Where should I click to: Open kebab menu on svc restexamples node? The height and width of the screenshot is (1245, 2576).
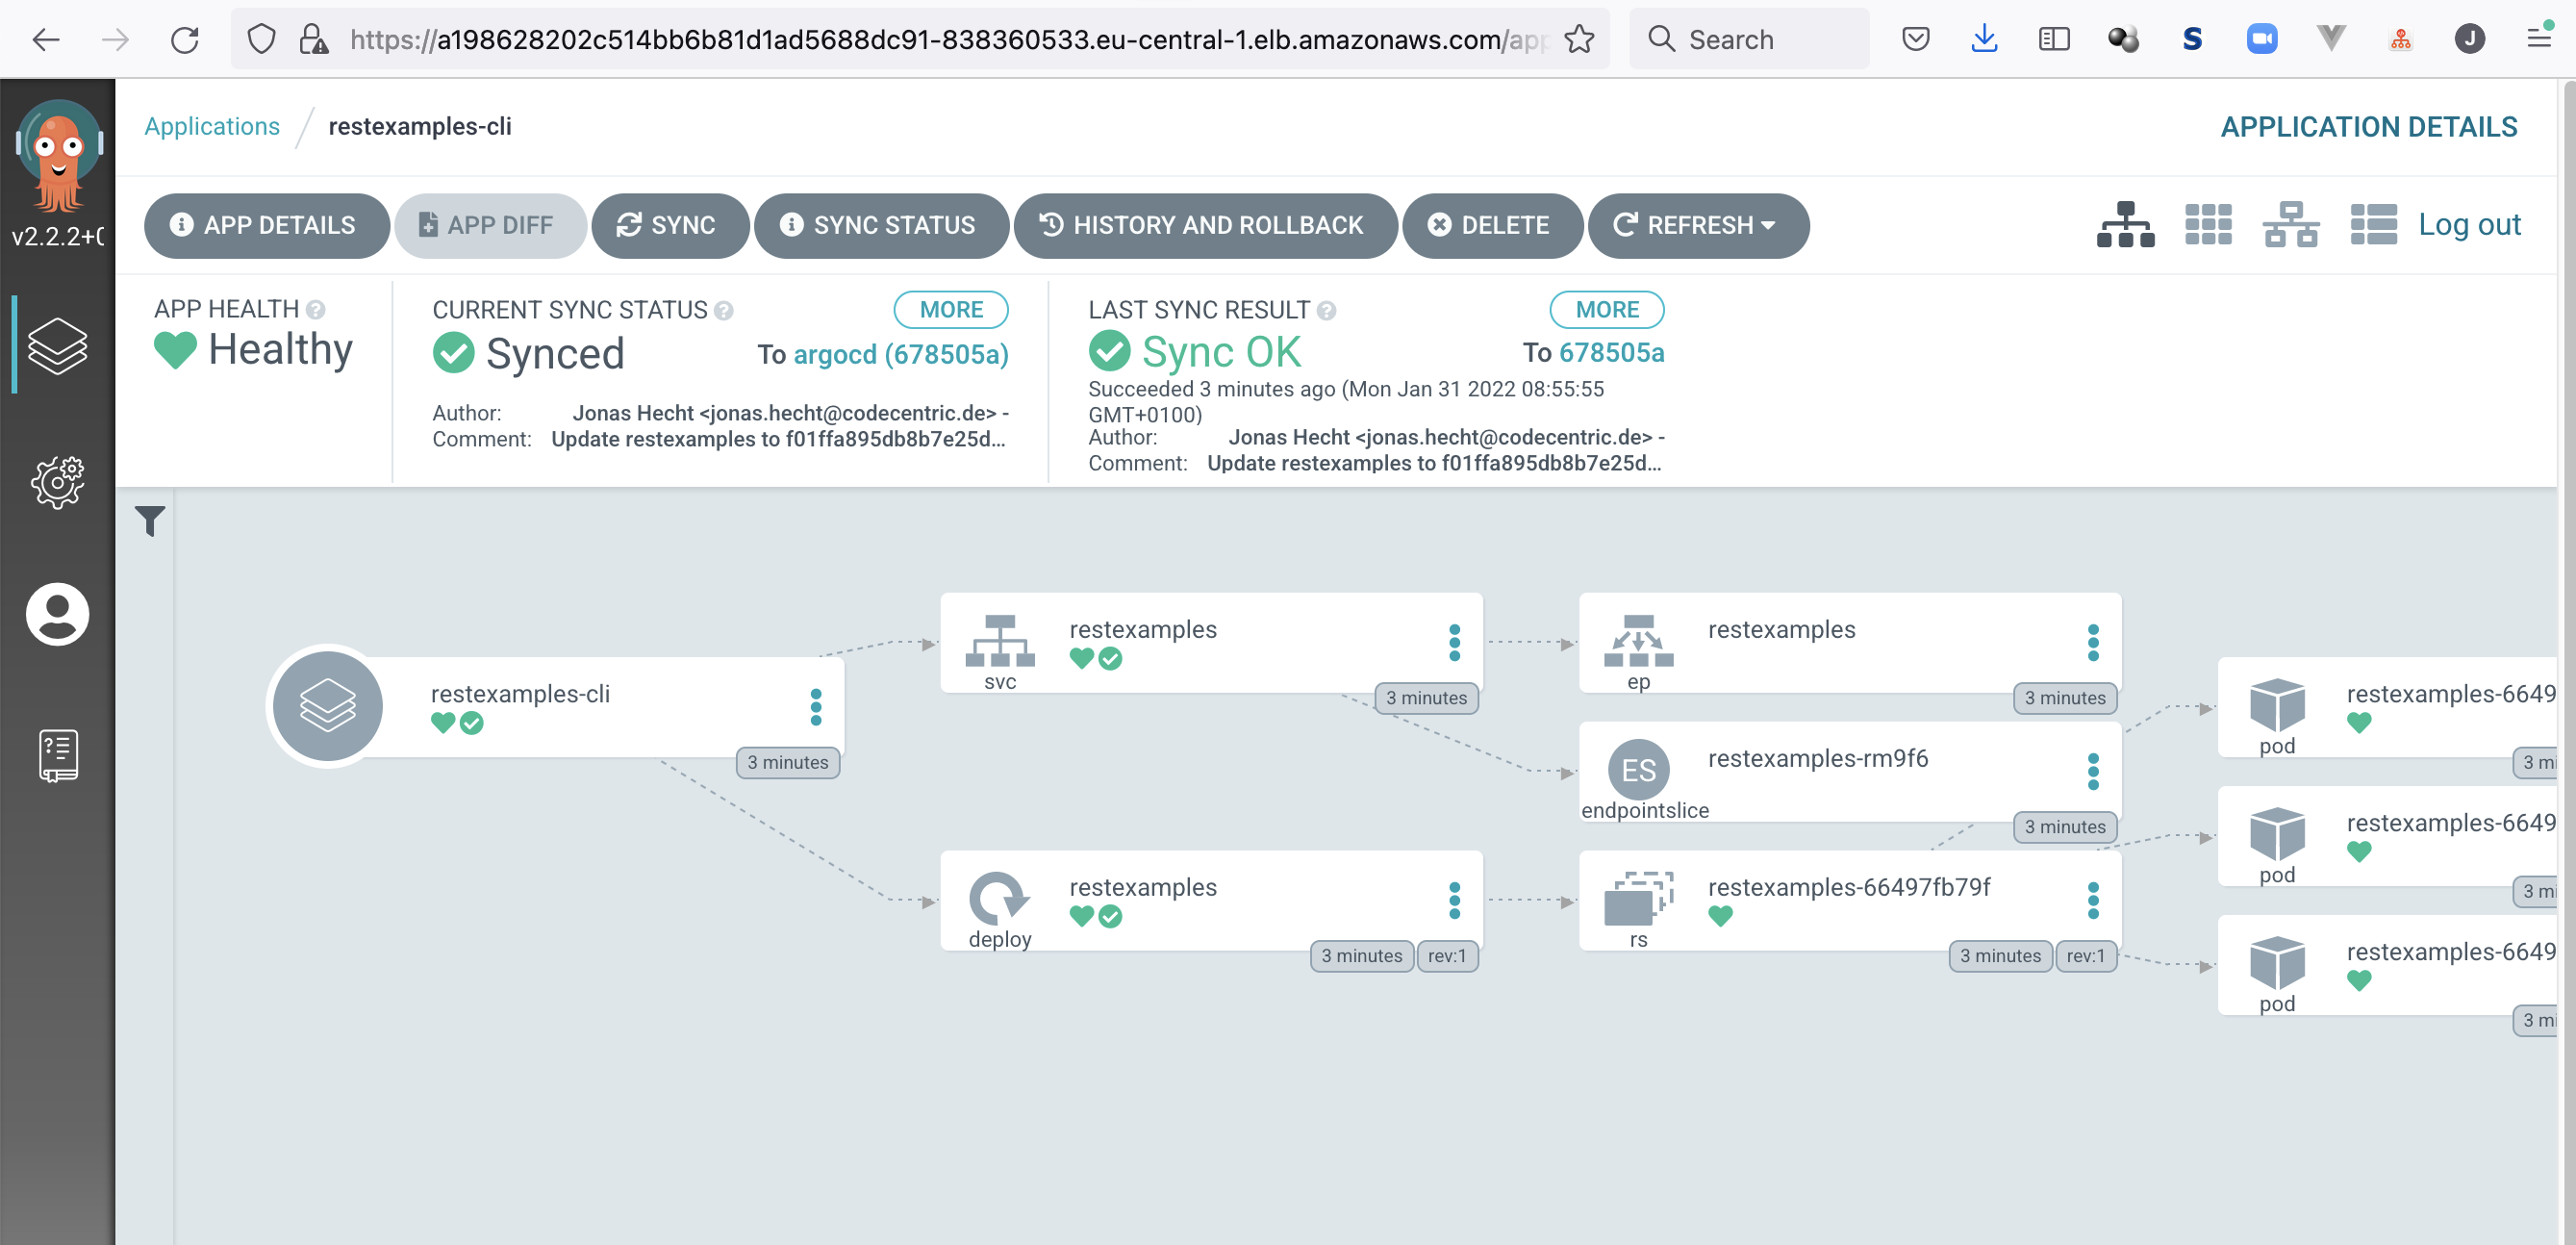click(1454, 642)
